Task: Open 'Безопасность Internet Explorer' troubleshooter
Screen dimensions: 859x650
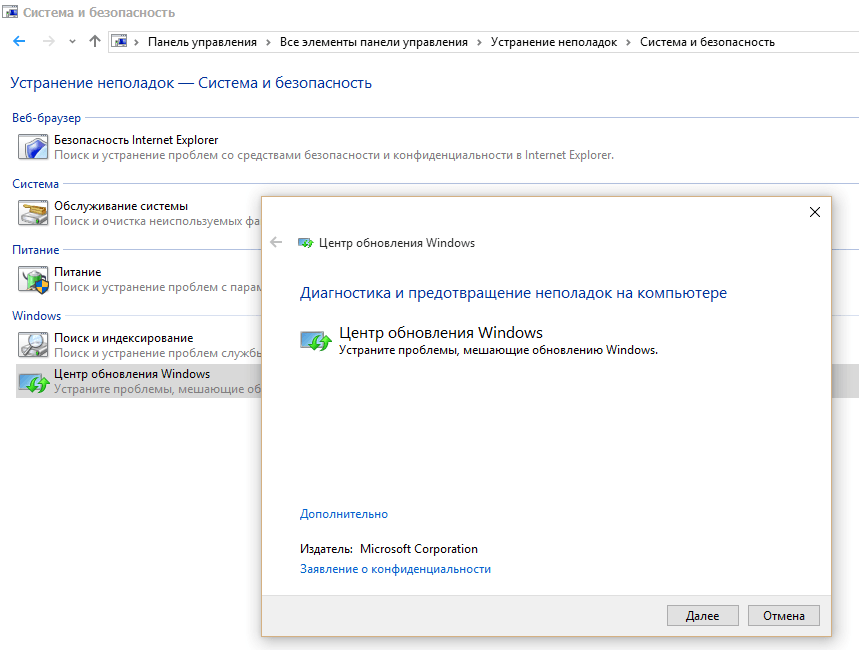Action: tap(136, 140)
